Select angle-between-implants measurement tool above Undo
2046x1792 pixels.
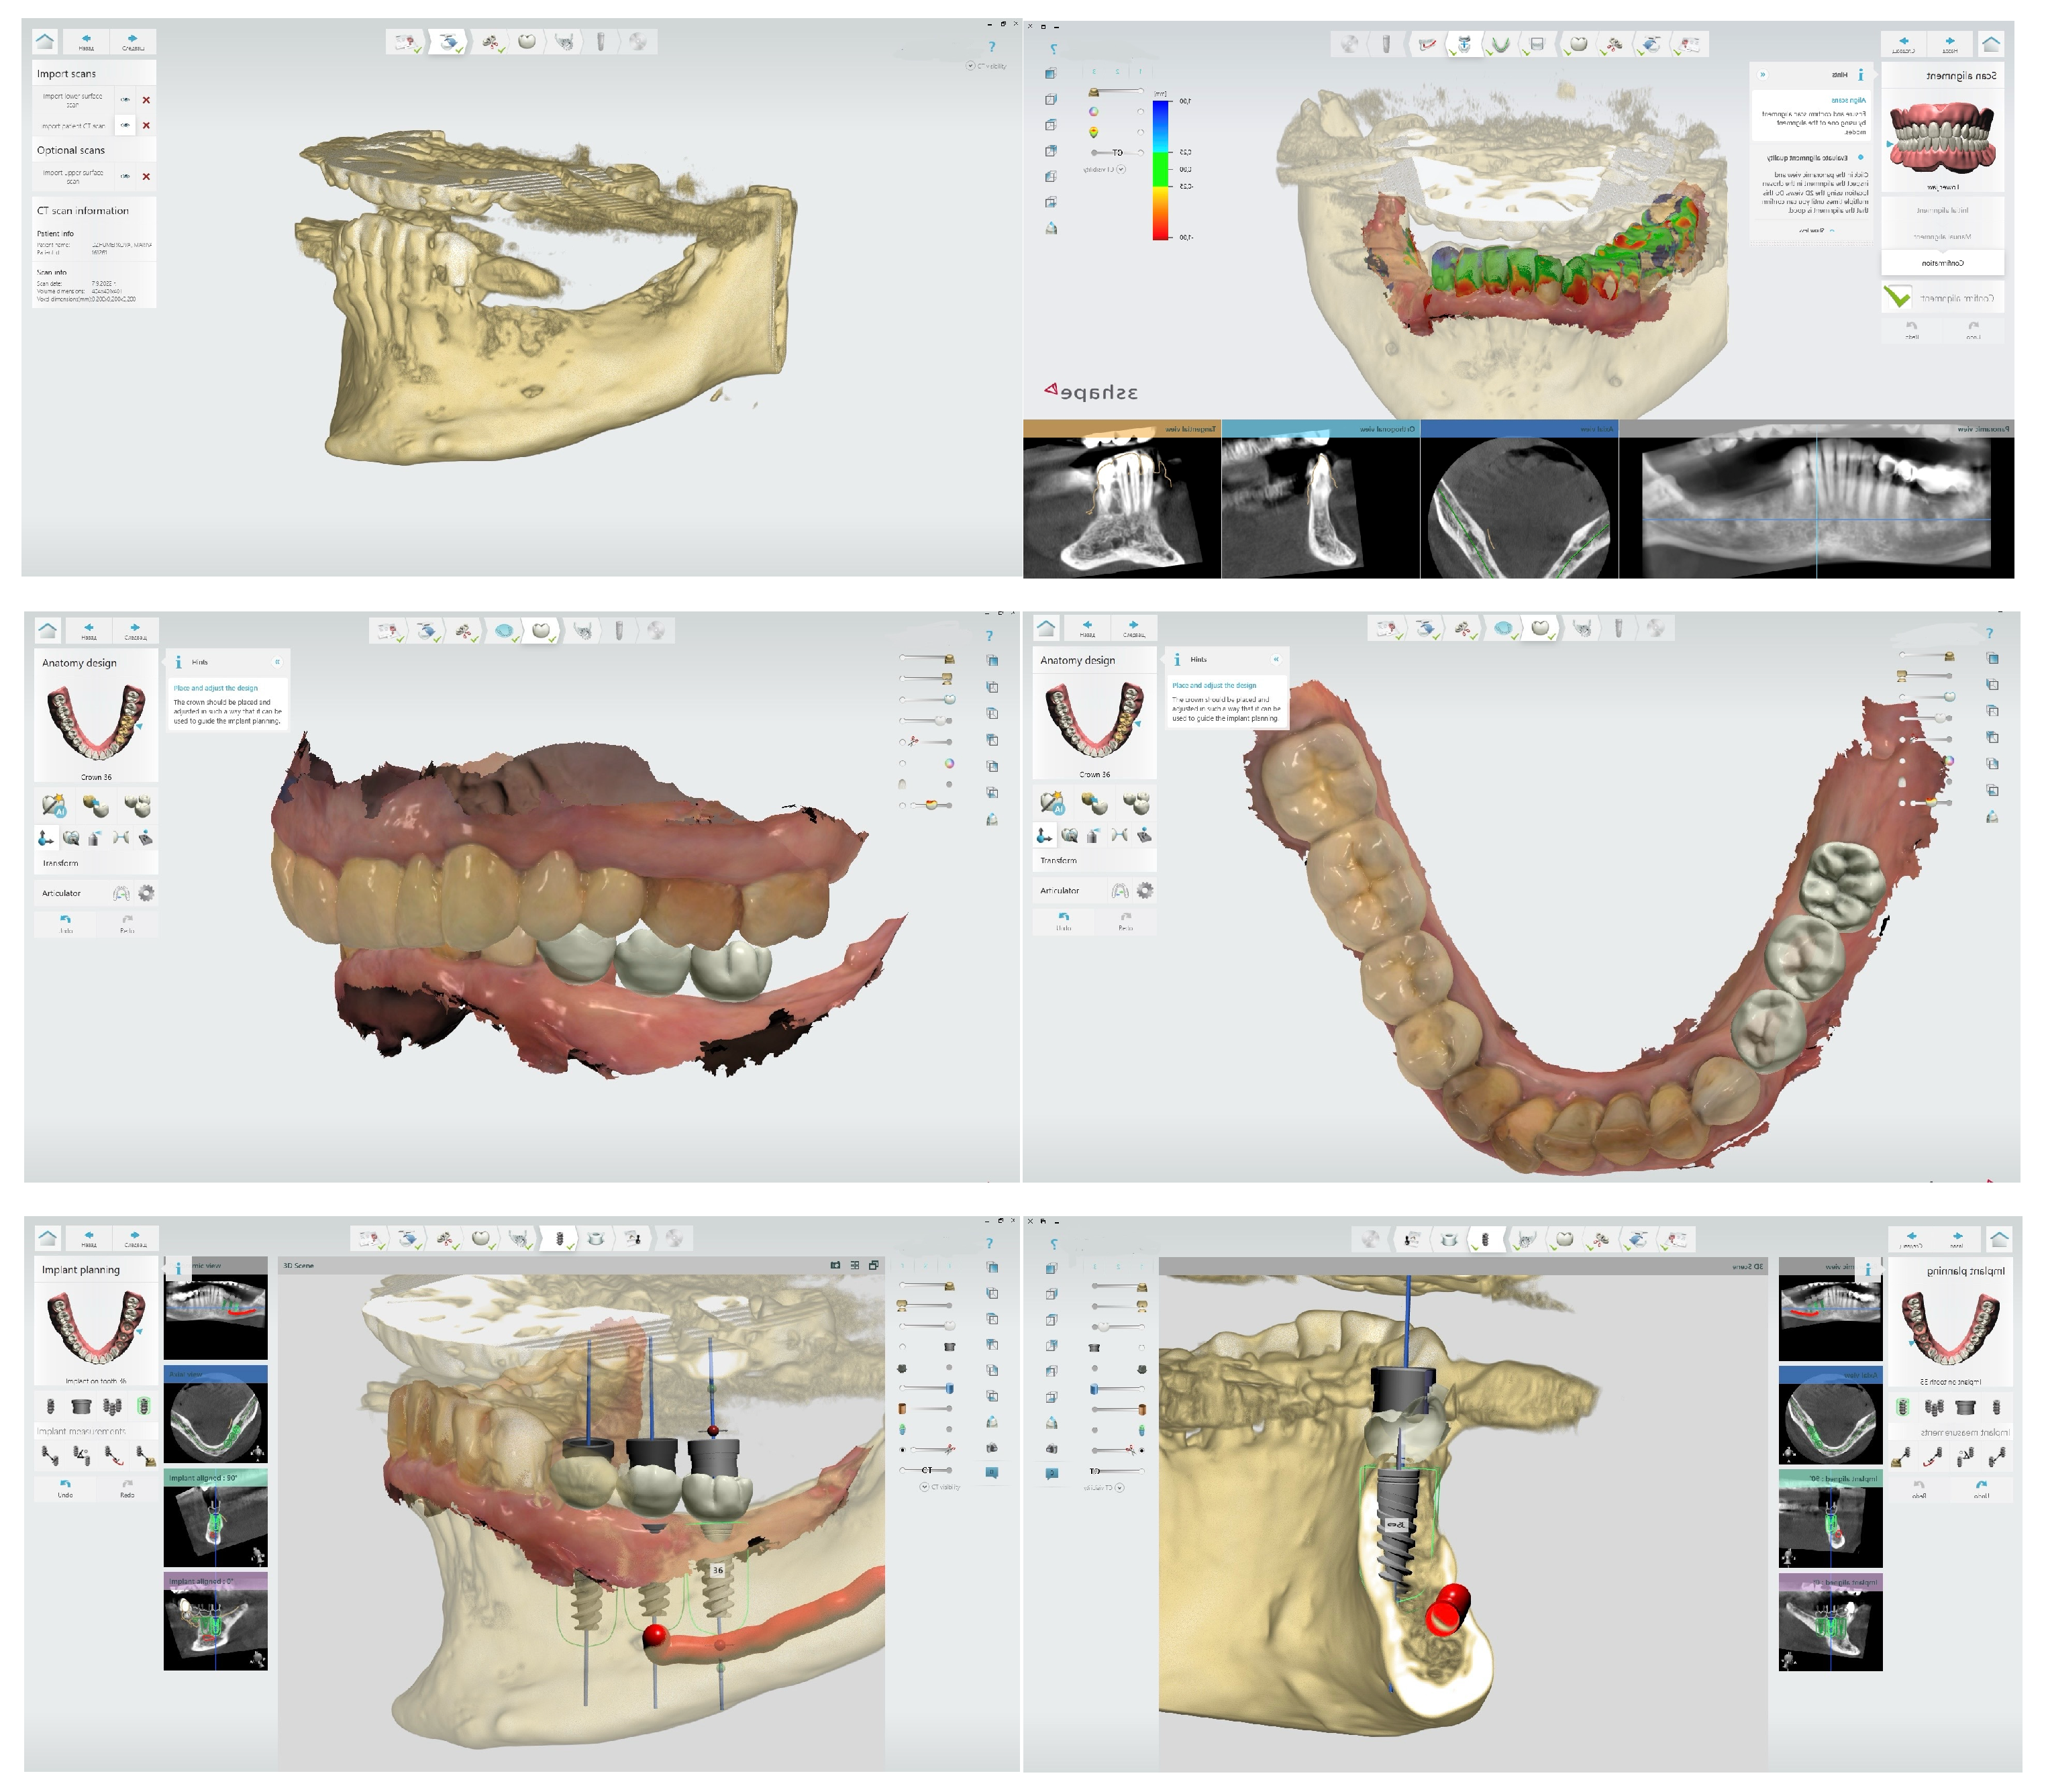tap(81, 1456)
